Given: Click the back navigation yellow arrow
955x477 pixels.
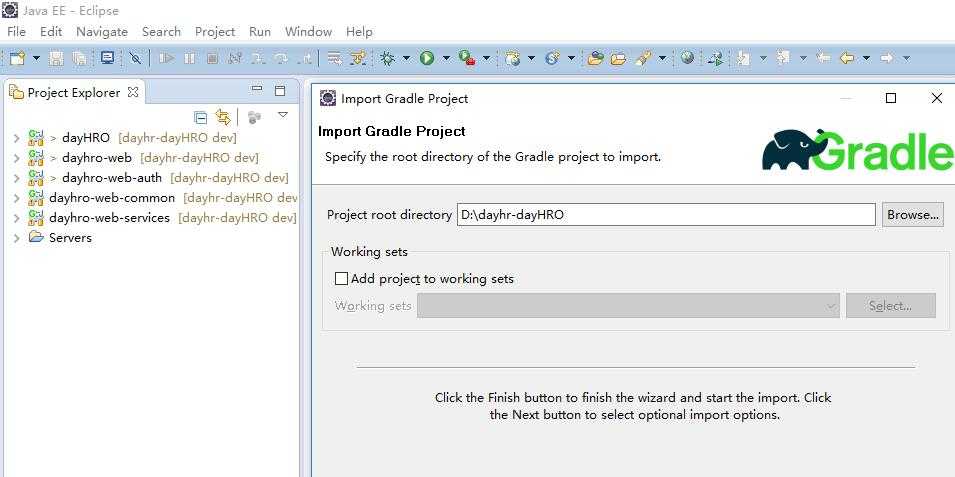Looking at the screenshot, I should click(x=847, y=59).
